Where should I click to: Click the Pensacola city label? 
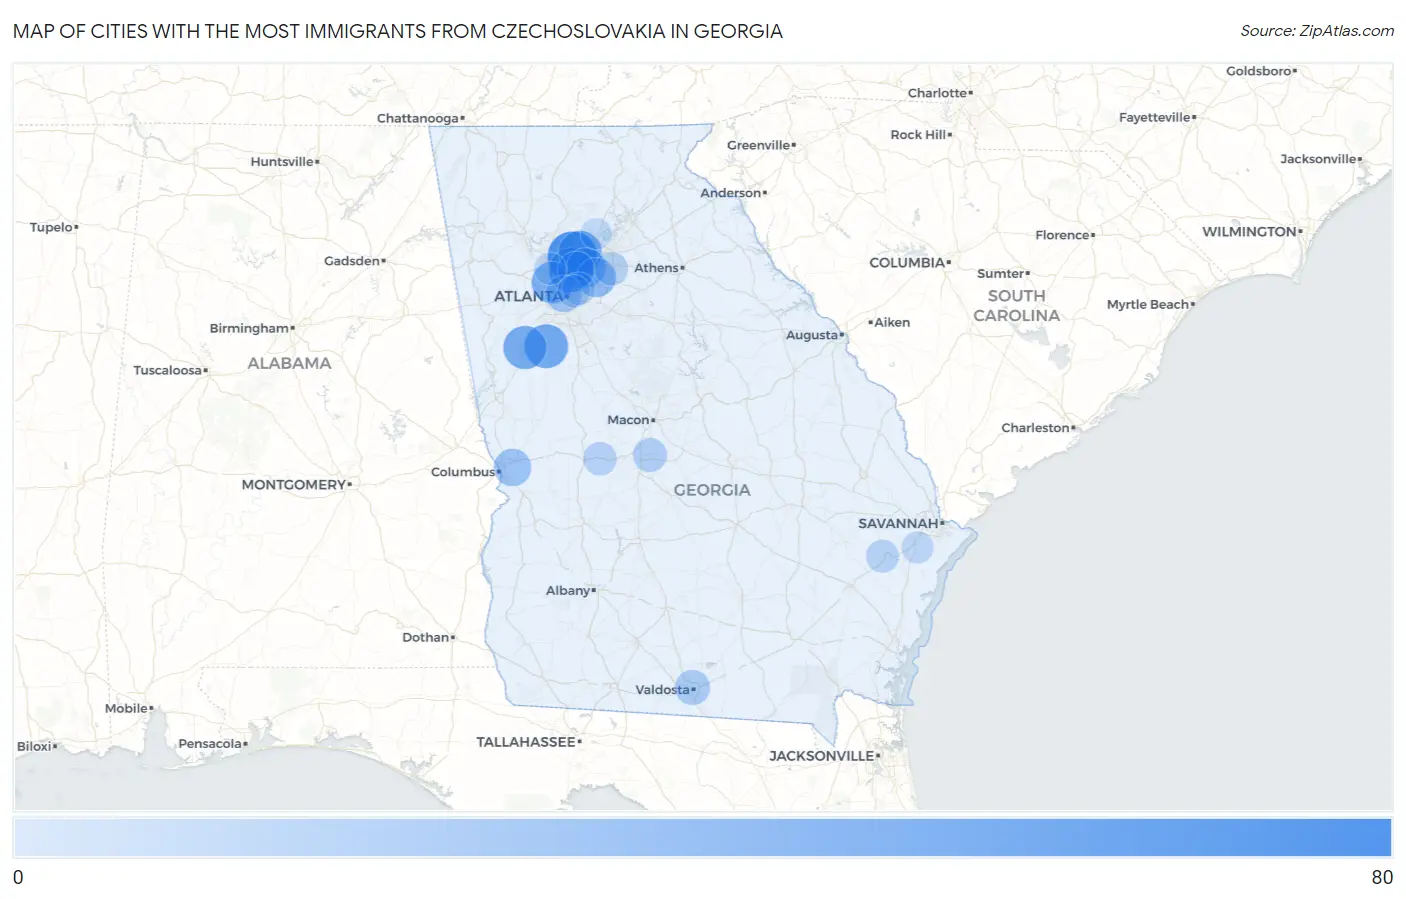point(210,744)
